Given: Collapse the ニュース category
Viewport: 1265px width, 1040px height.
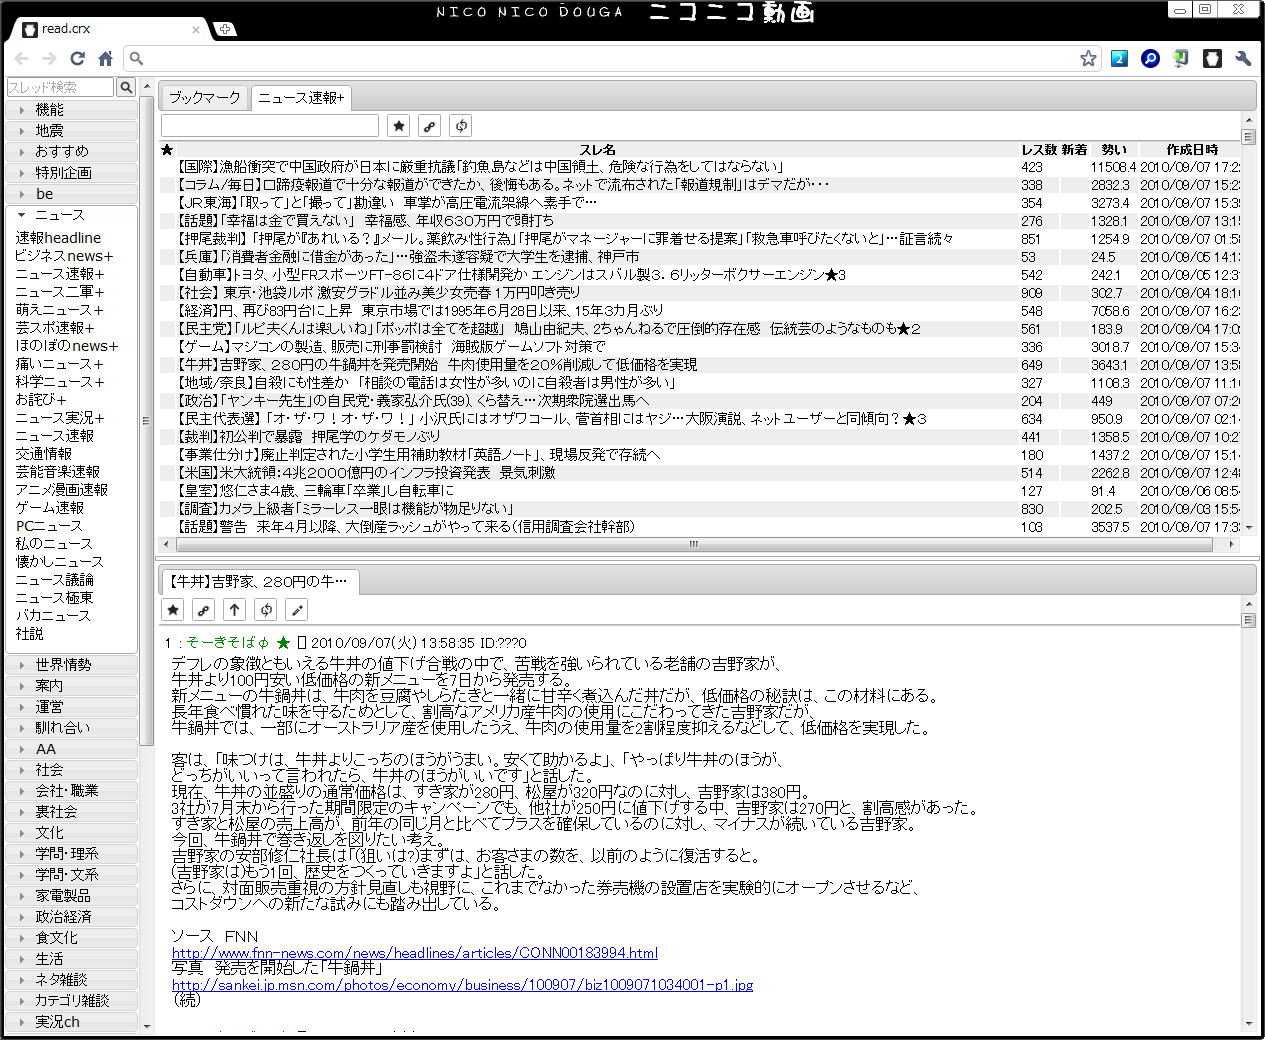Looking at the screenshot, I should point(71,215).
